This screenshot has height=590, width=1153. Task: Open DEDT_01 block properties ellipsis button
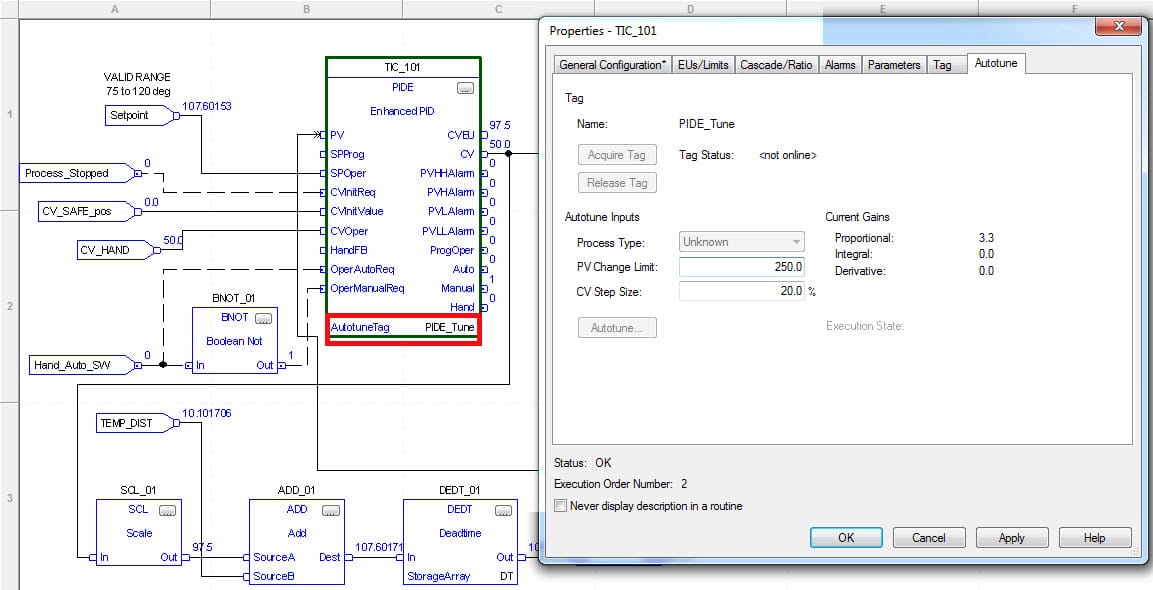(x=503, y=511)
